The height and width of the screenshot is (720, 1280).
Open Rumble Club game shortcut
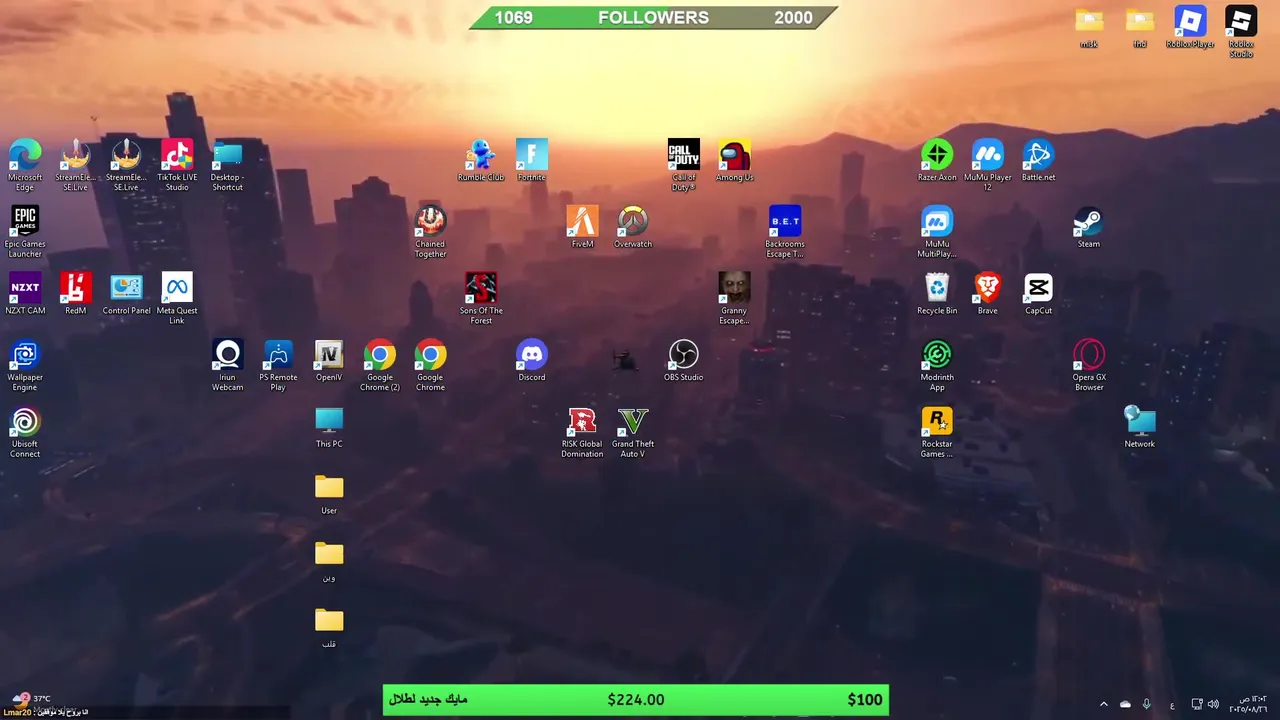(481, 161)
